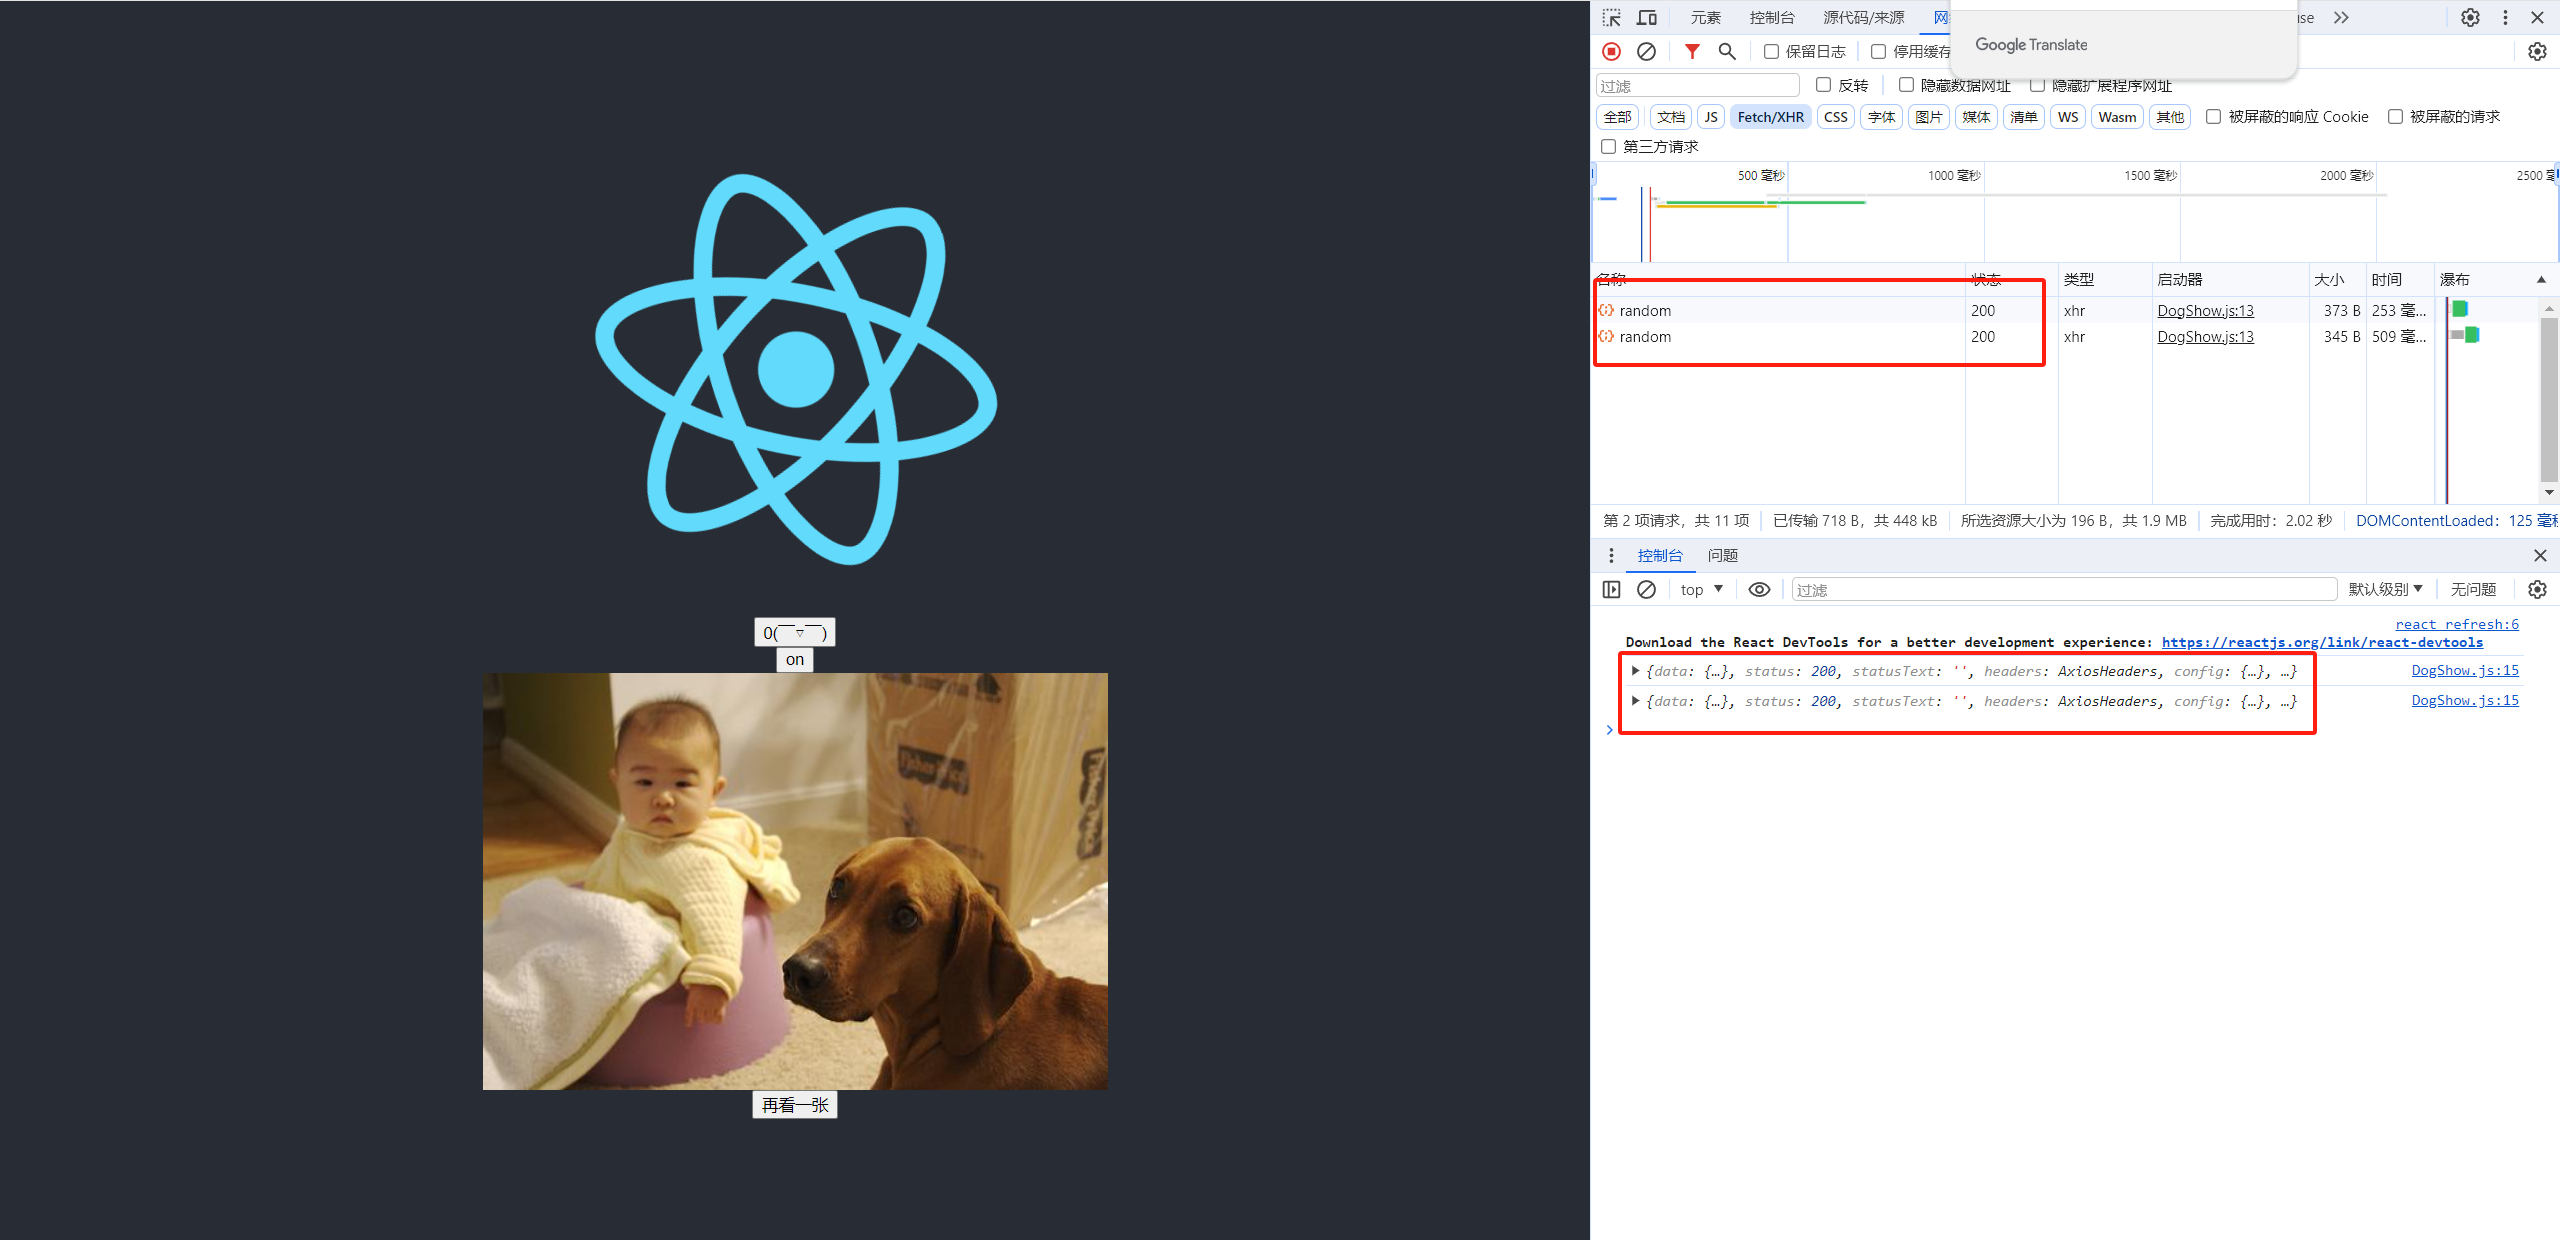The image size is (2560, 1240).
Task: Expand first logged response object
Action: [x=1635, y=671]
